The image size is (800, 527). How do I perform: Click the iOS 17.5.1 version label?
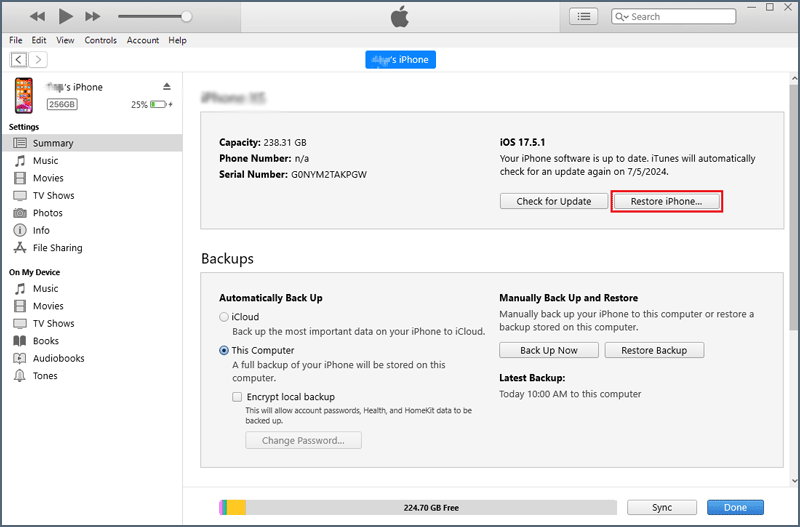click(522, 142)
